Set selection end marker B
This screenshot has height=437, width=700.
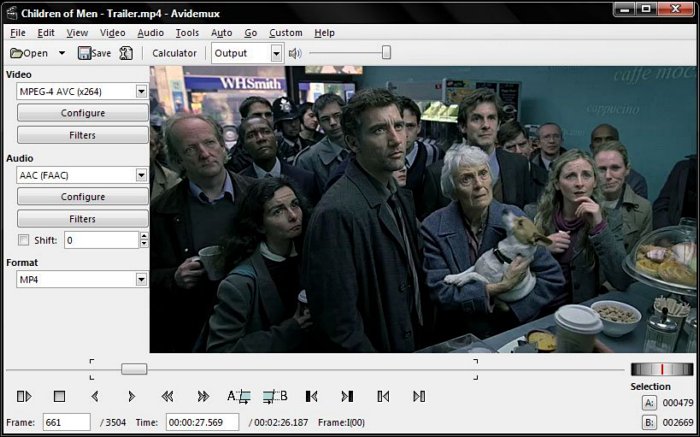[x=274, y=397]
